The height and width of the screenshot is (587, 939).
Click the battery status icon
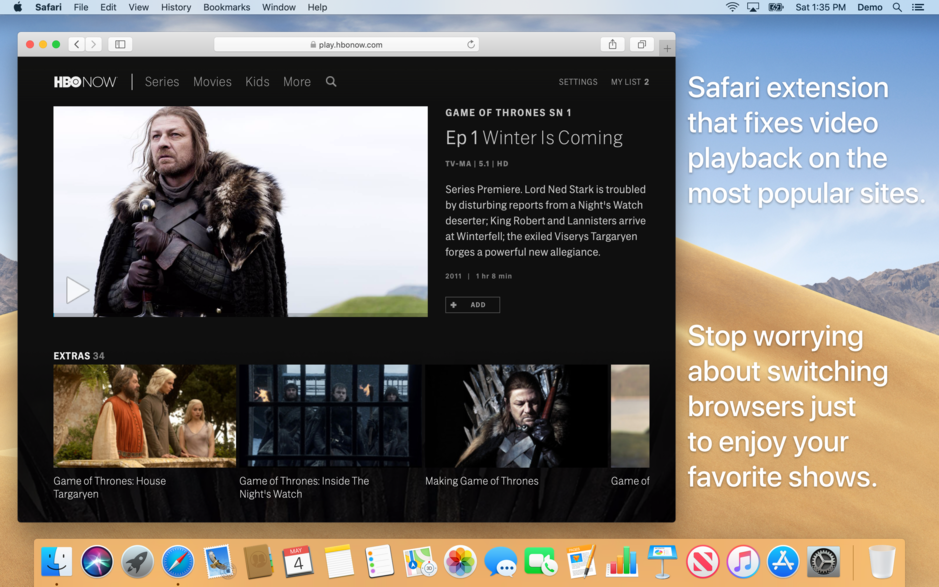point(776,7)
